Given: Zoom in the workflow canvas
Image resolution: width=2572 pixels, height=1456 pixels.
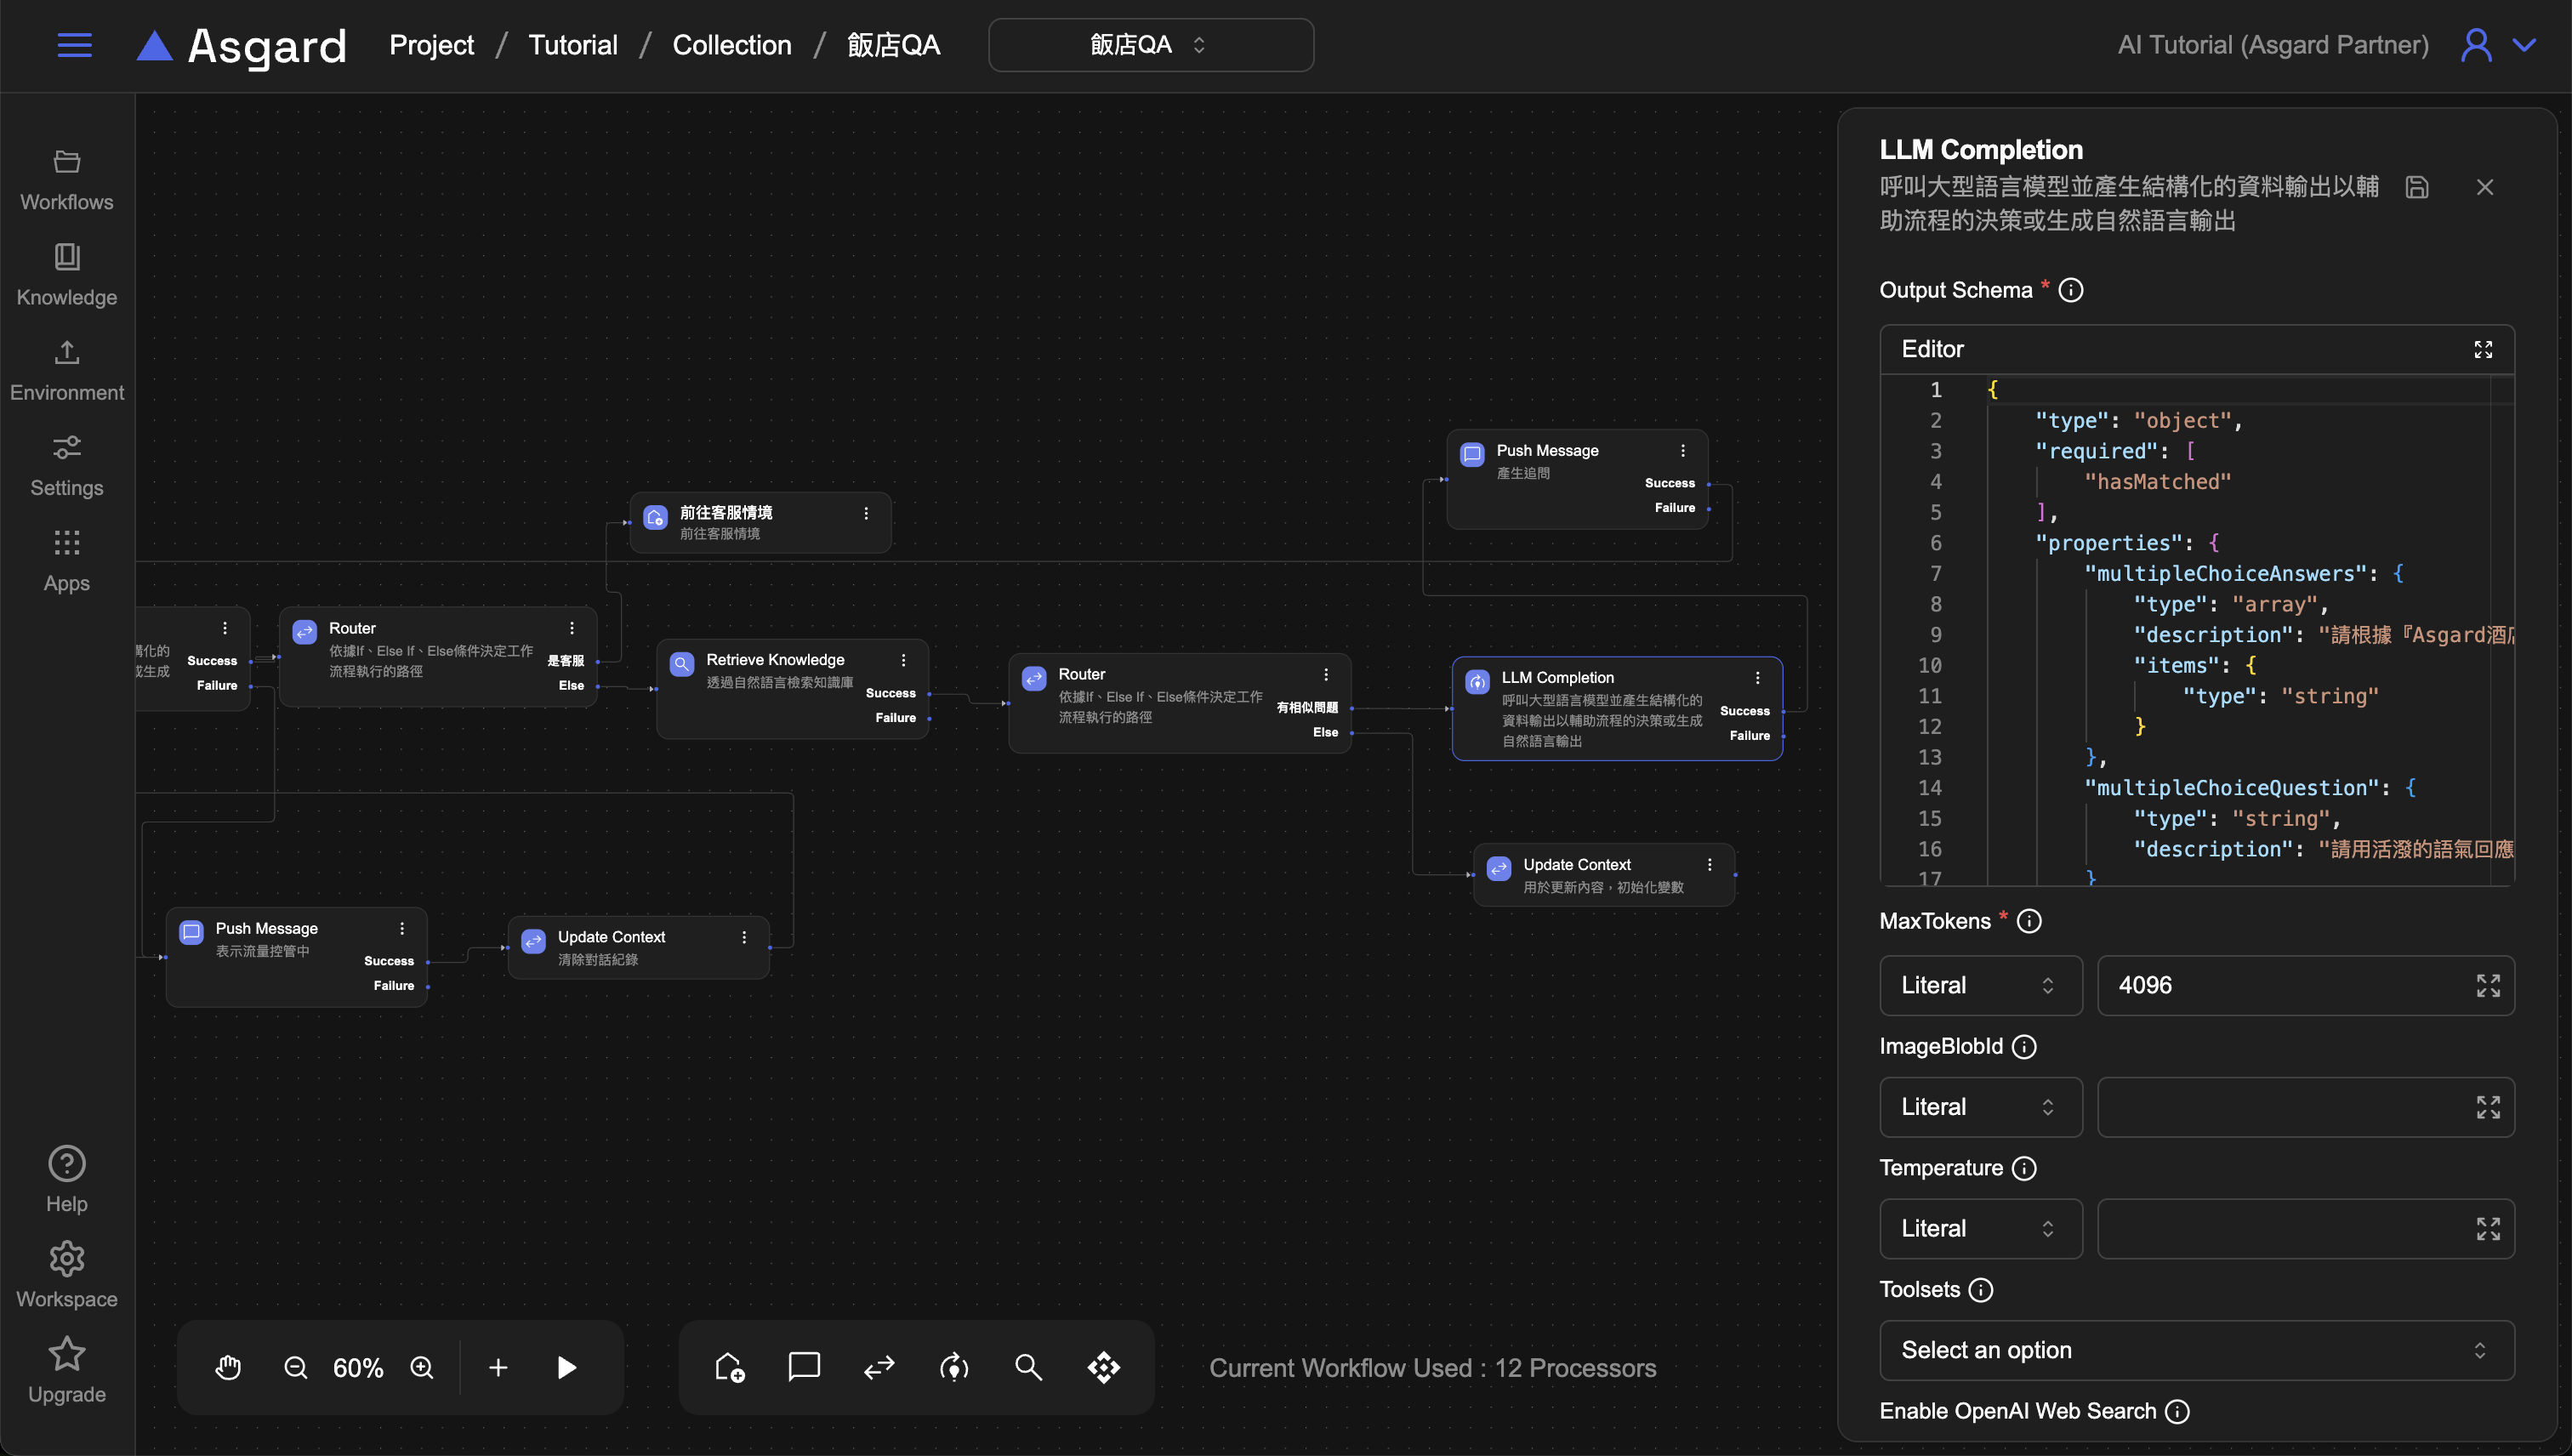Looking at the screenshot, I should [422, 1367].
